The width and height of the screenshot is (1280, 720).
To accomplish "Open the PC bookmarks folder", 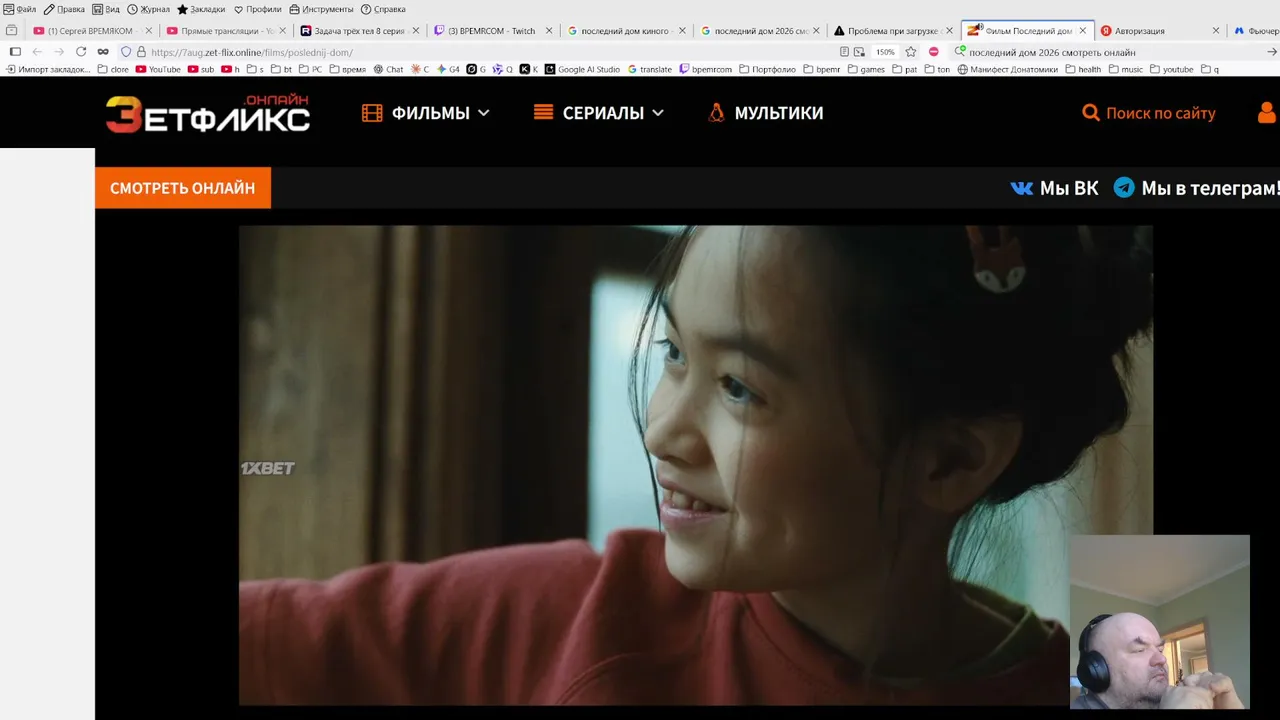I will pyautogui.click(x=310, y=69).
